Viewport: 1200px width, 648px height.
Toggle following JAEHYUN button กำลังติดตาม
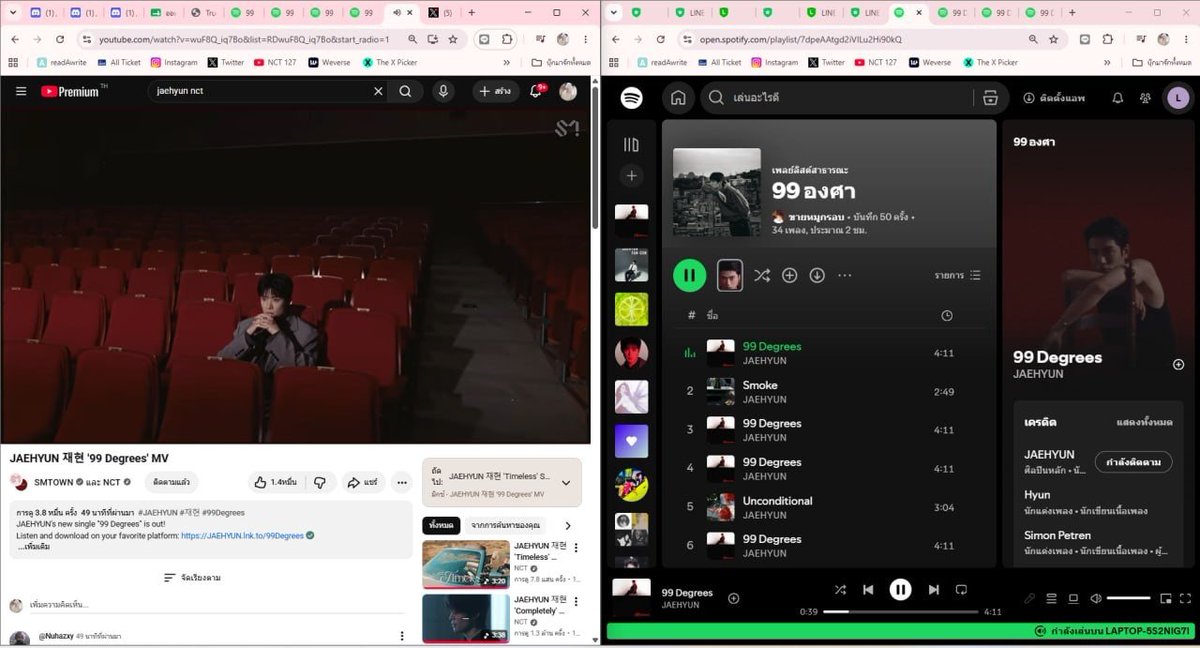(1133, 462)
